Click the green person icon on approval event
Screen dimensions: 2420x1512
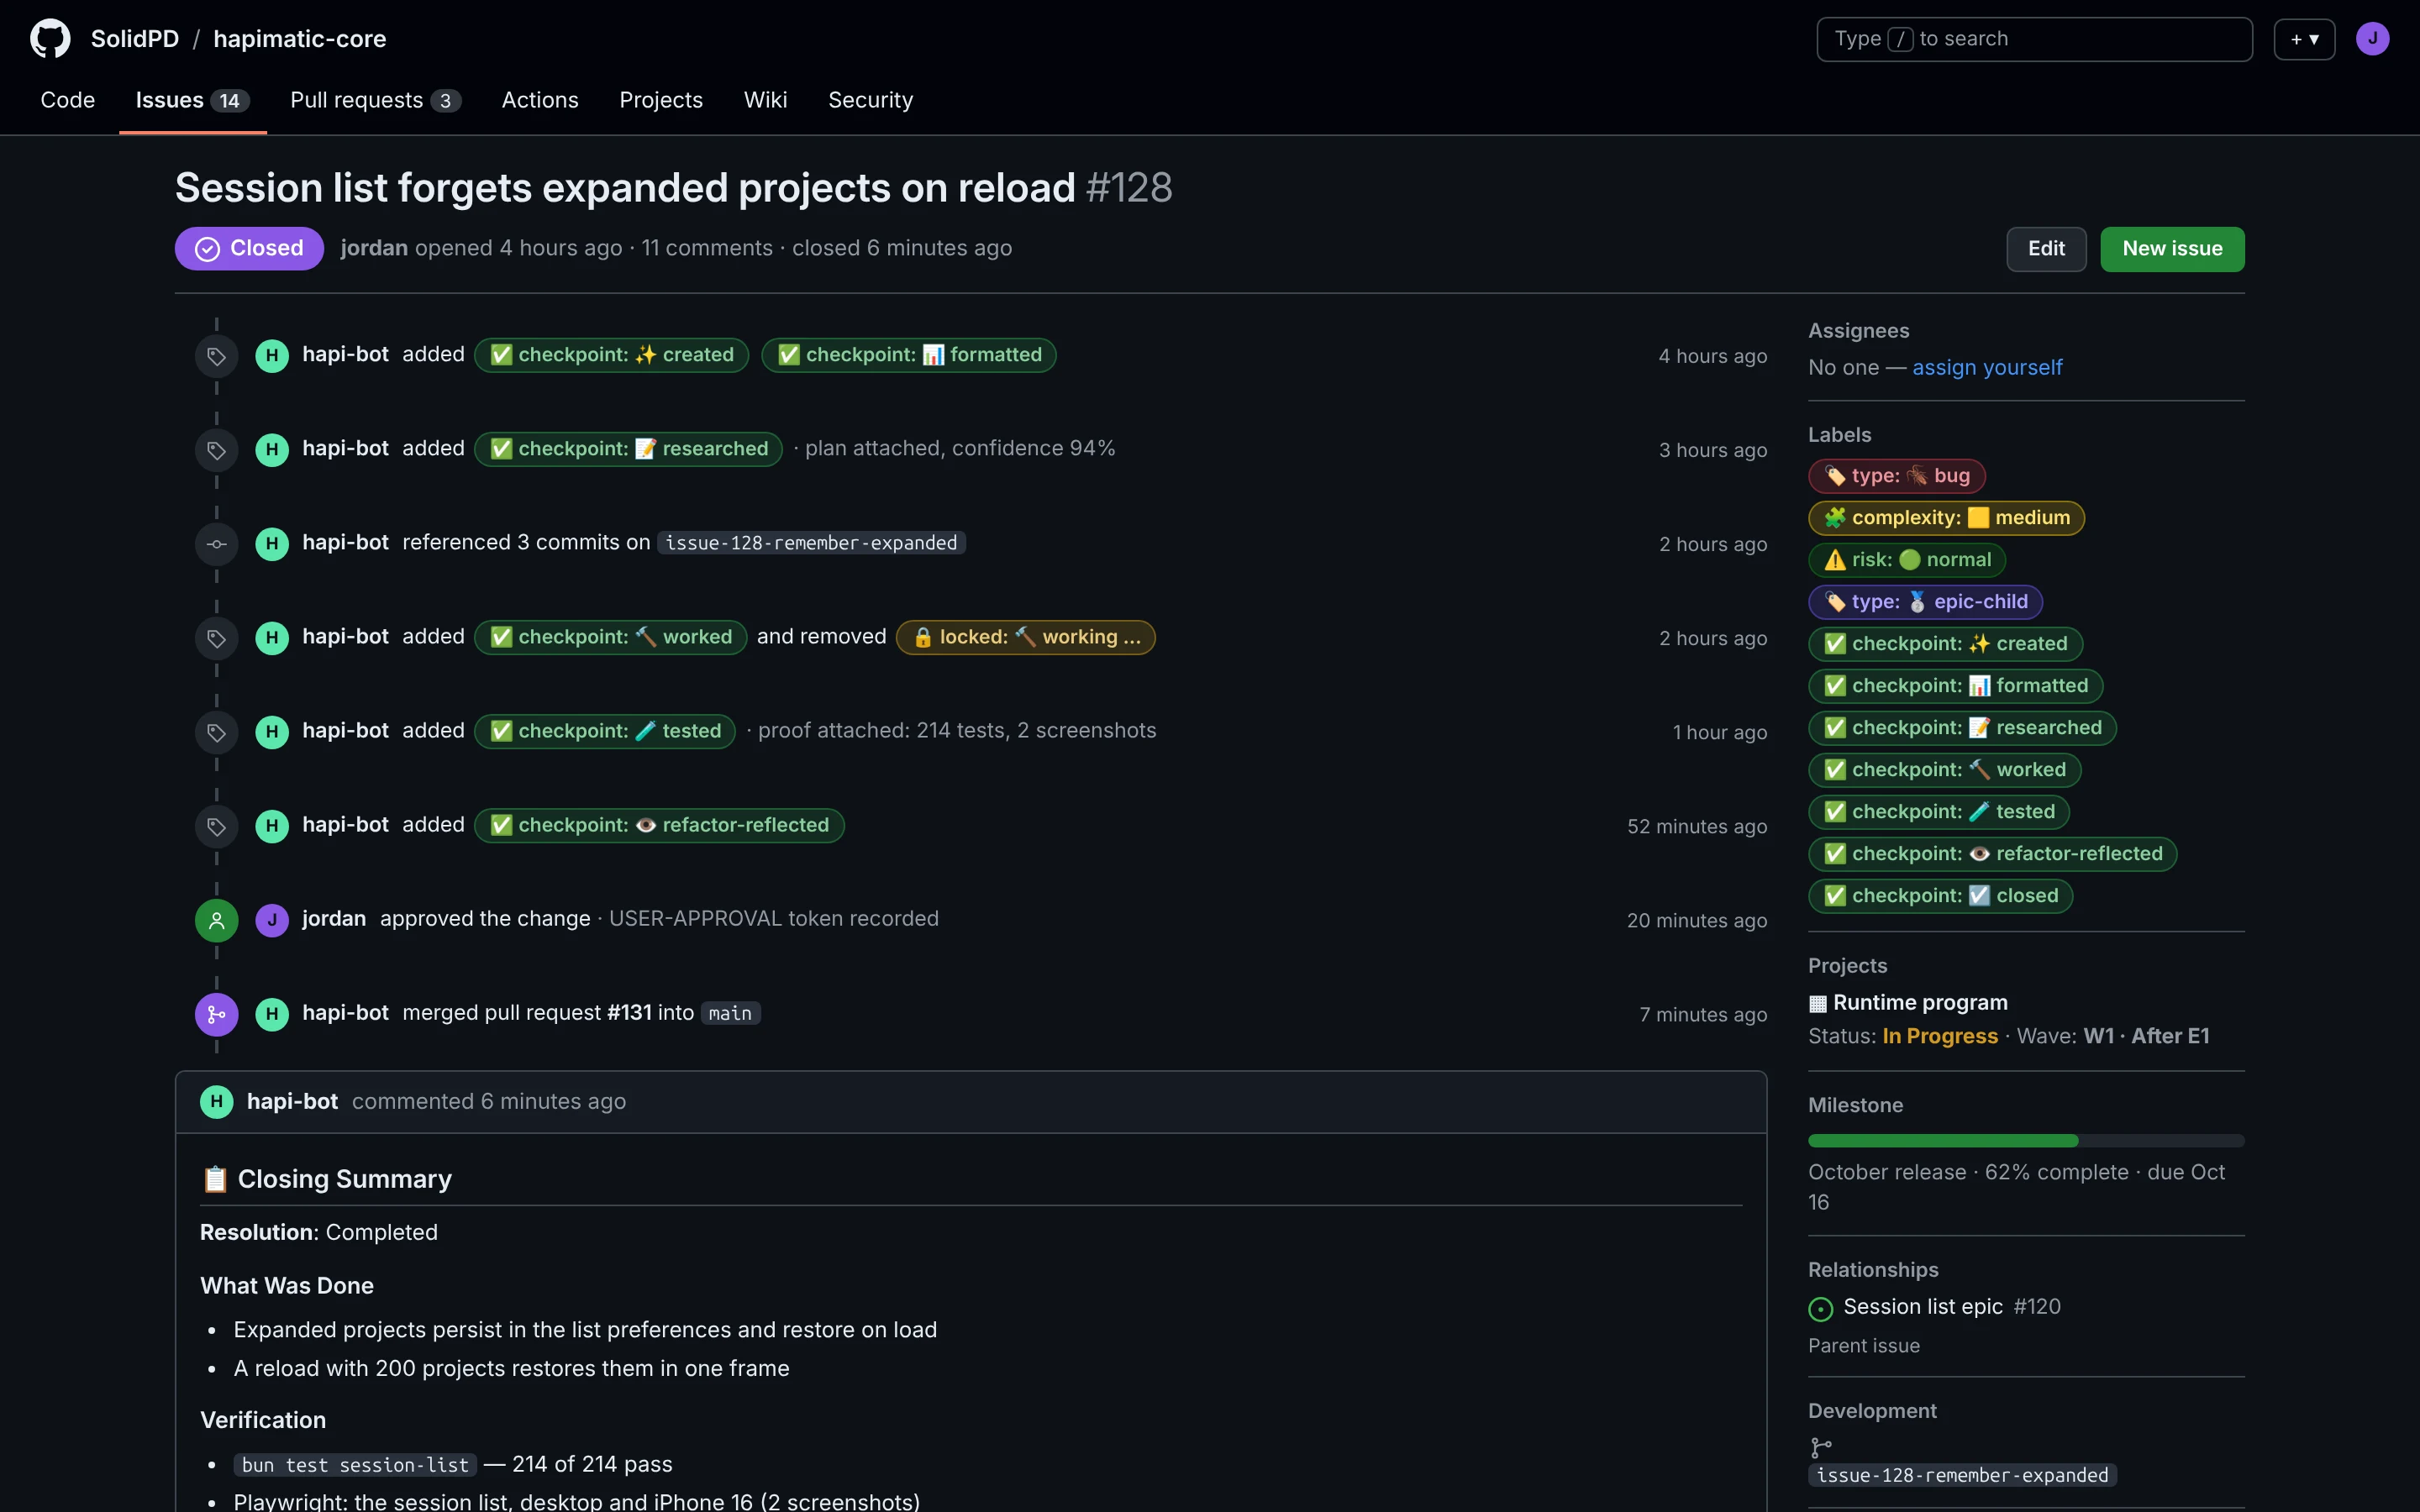click(x=216, y=920)
